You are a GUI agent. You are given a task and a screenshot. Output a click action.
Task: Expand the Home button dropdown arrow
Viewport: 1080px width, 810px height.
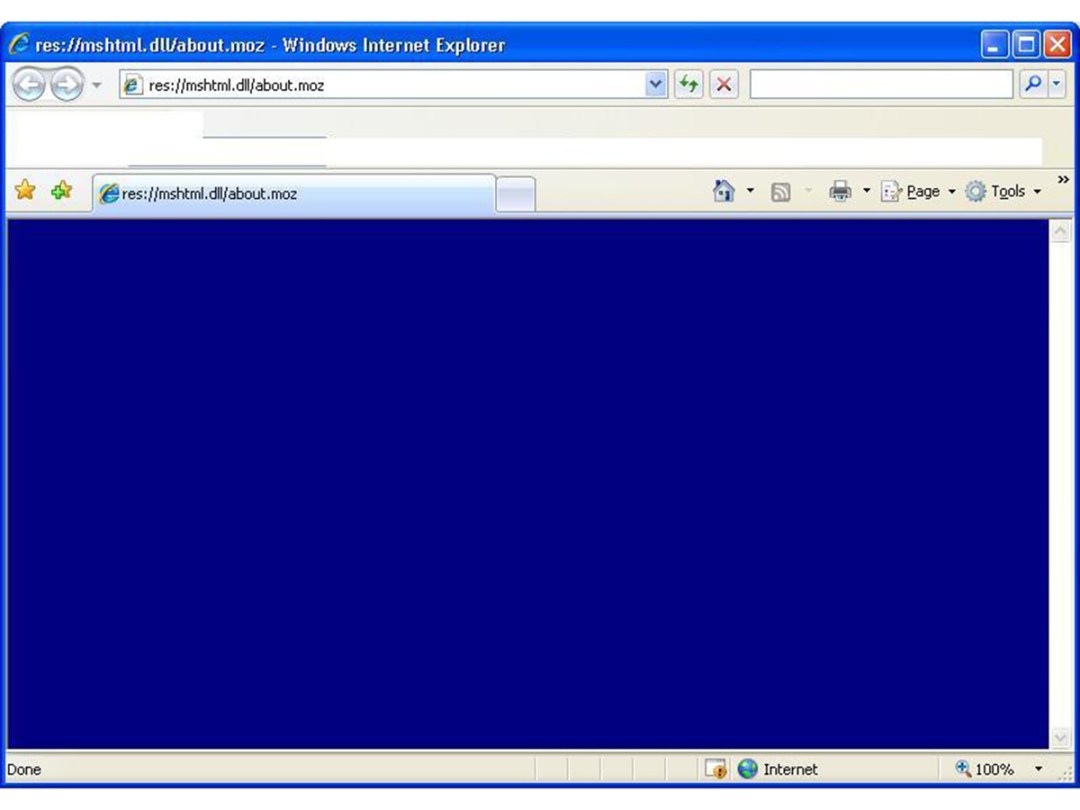[x=750, y=191]
